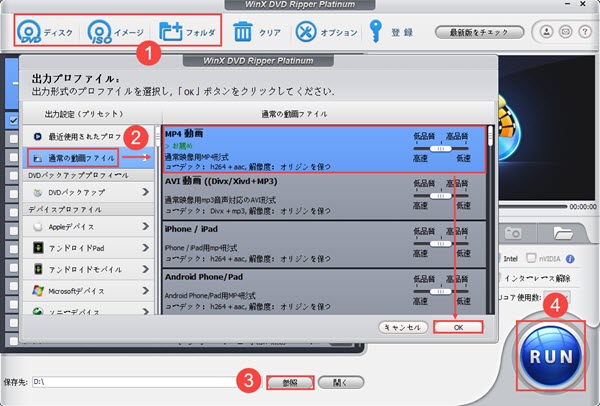The image size is (600, 406).
Task: Adjust the Android Phone/Pad quality slider
Action: 441,292
